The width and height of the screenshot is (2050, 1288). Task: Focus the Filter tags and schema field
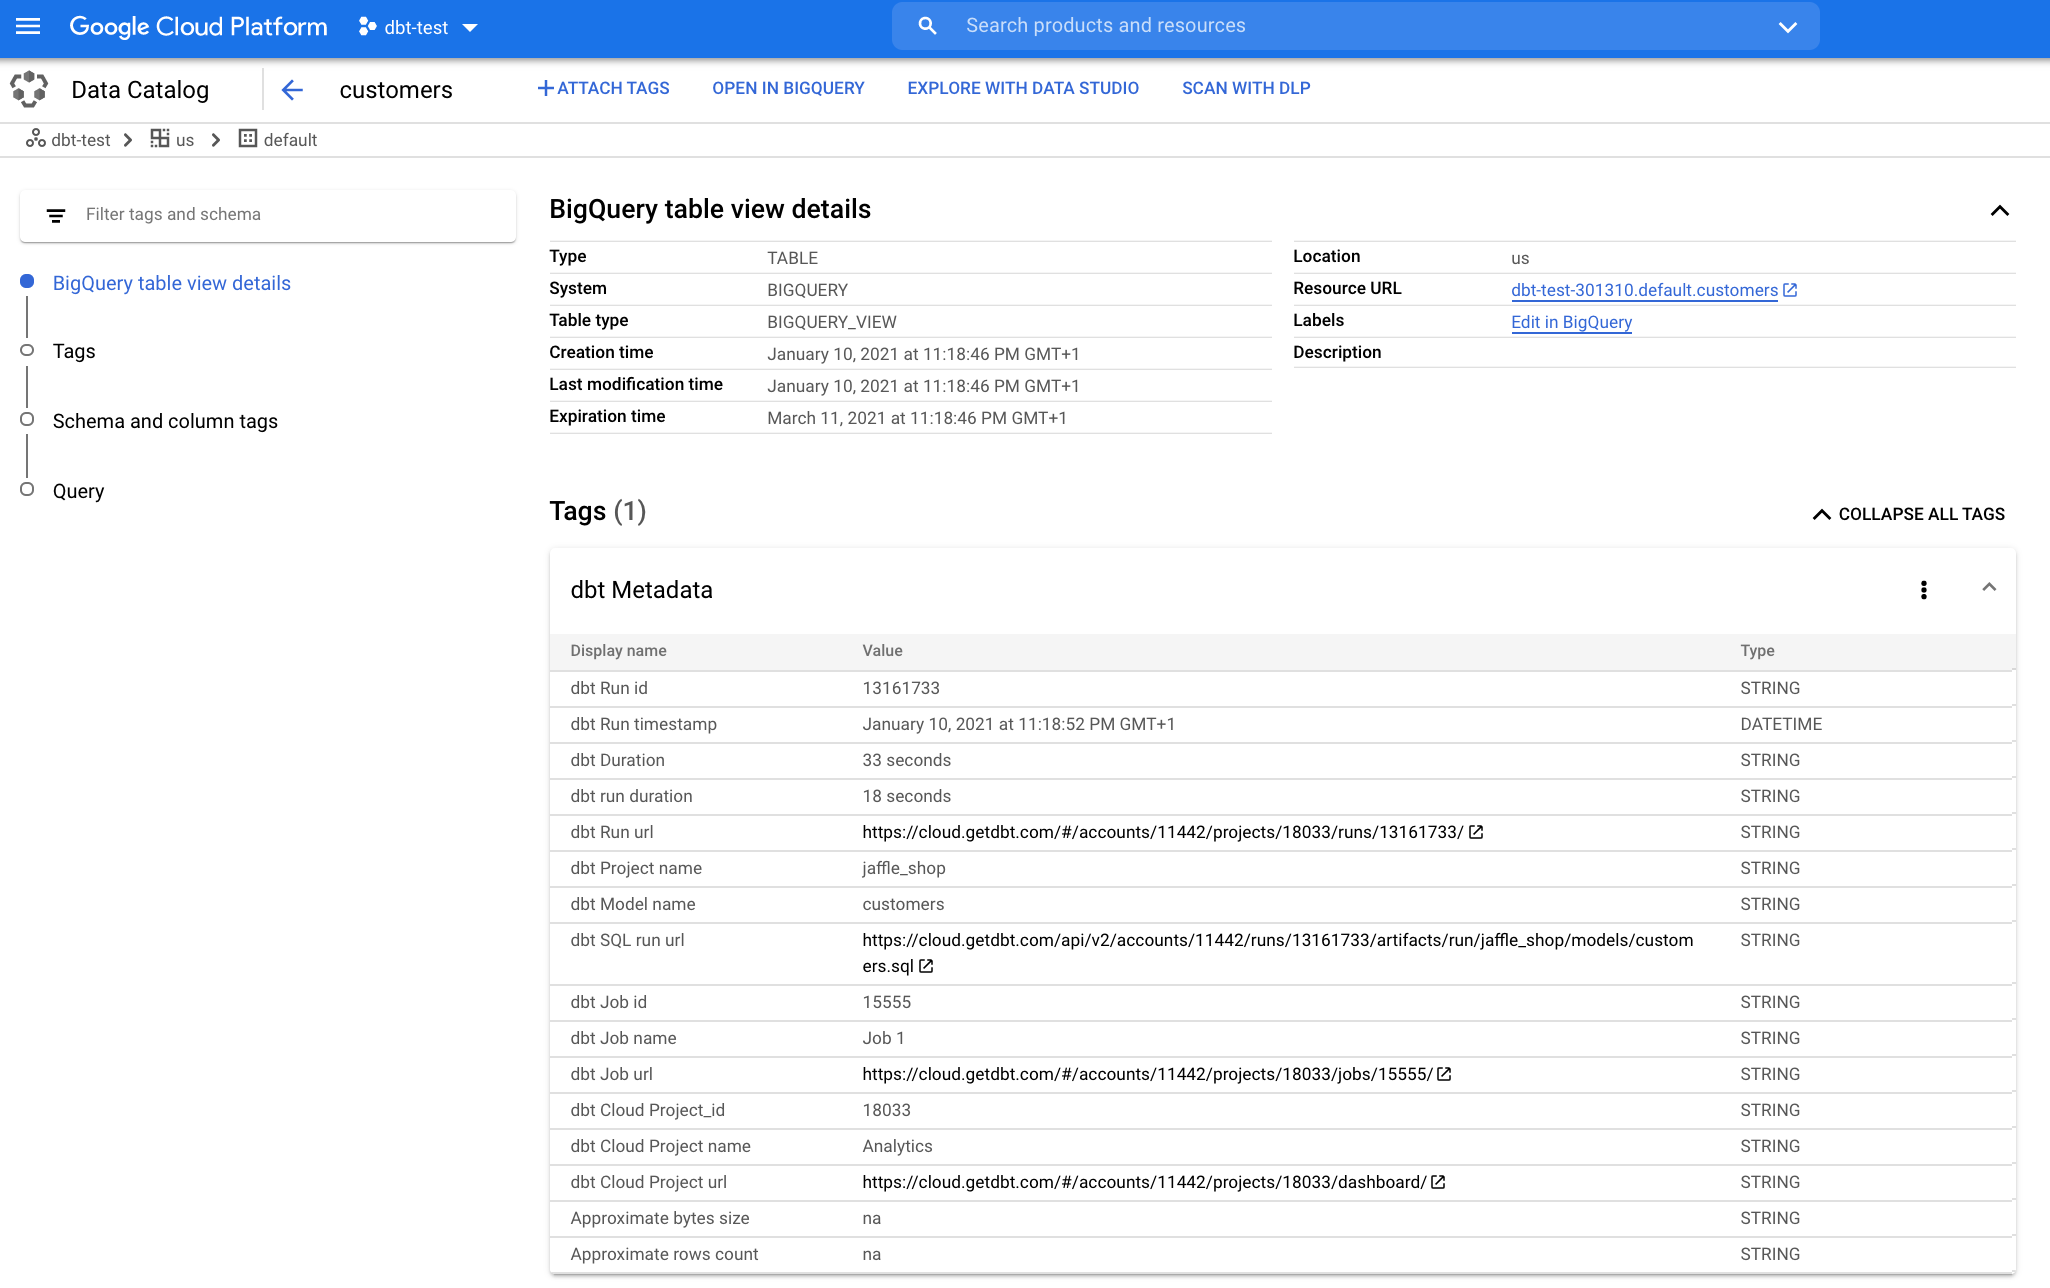click(290, 215)
